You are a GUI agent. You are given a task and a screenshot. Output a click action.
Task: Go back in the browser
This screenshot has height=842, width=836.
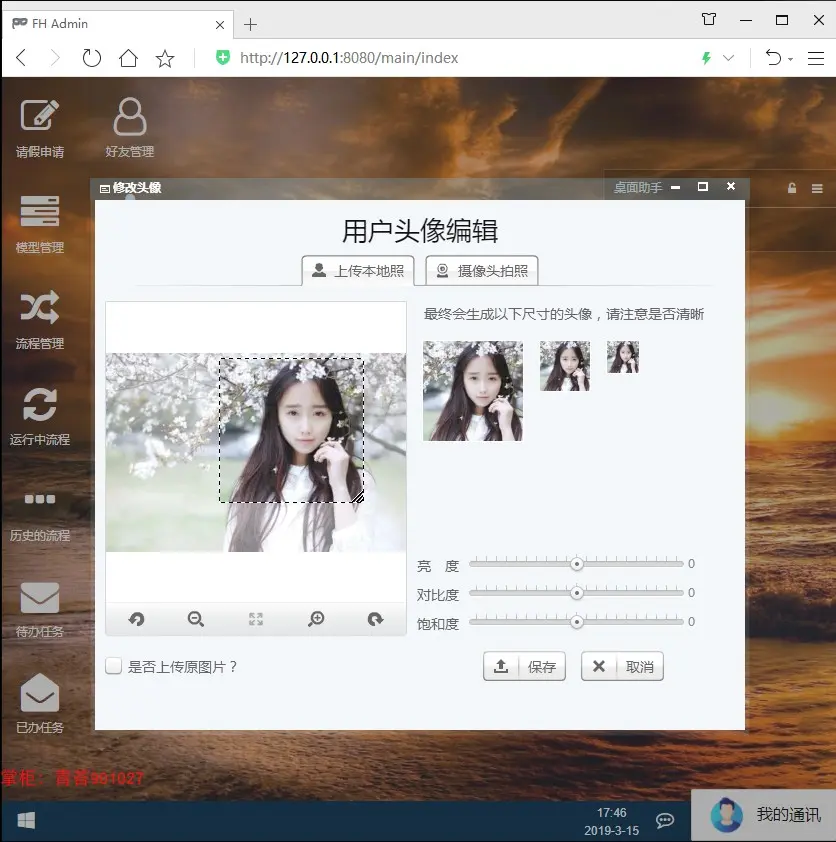pos(21,58)
